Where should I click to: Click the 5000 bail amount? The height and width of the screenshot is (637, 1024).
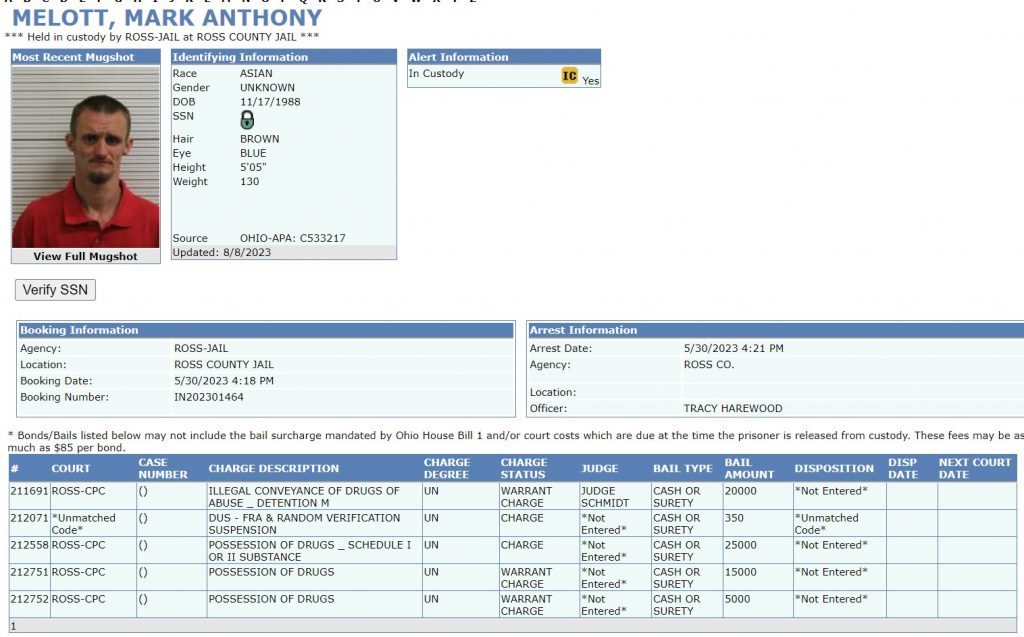coord(737,599)
